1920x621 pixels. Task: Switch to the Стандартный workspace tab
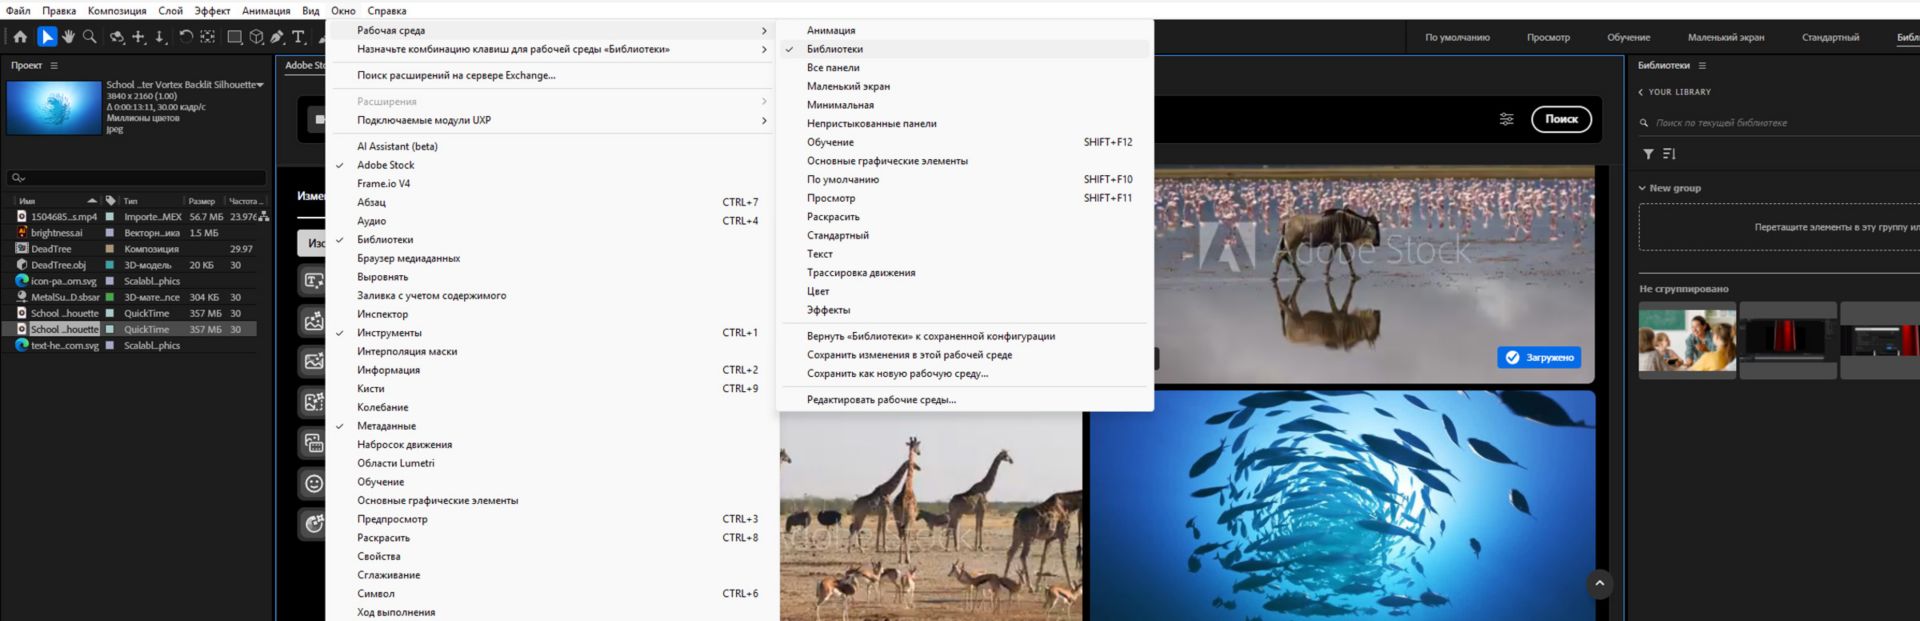1830,38
